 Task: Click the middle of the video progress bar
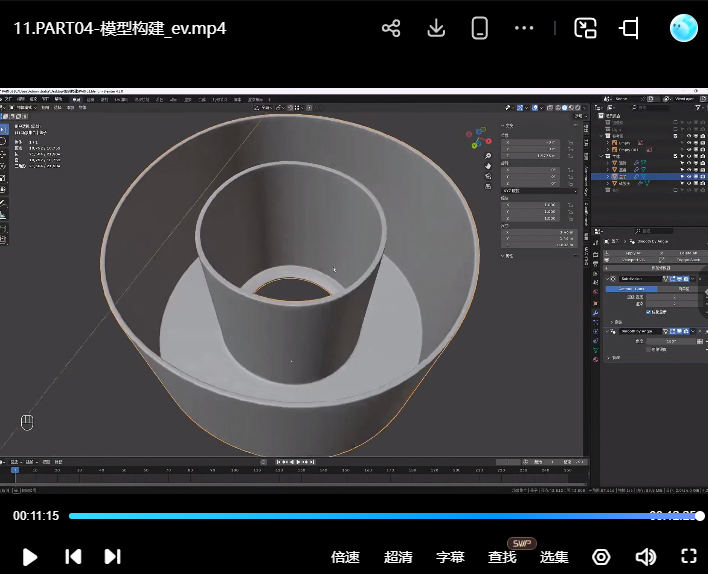[x=384, y=516]
